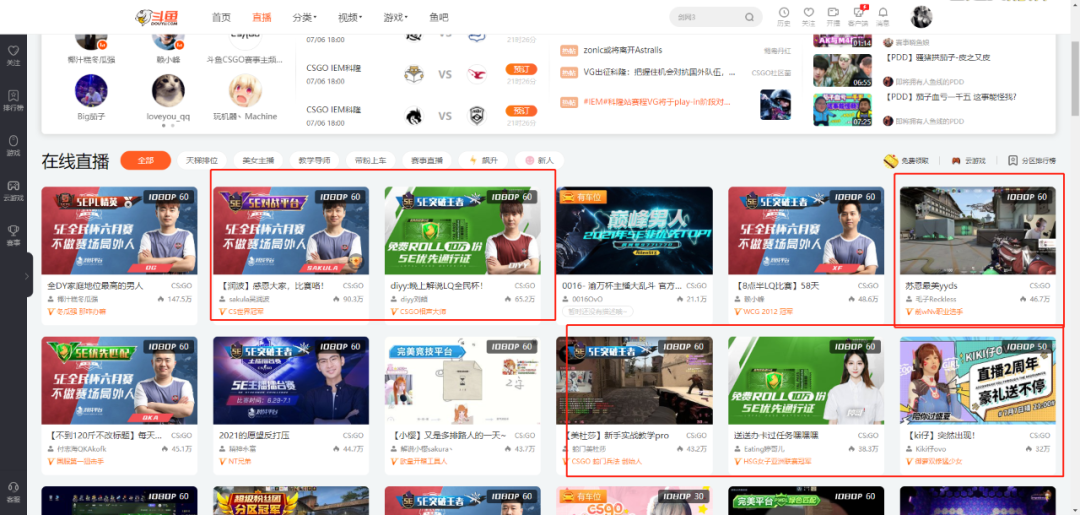1080x515 pixels.
Task: Go to 首页 nav tab
Action: (x=221, y=17)
